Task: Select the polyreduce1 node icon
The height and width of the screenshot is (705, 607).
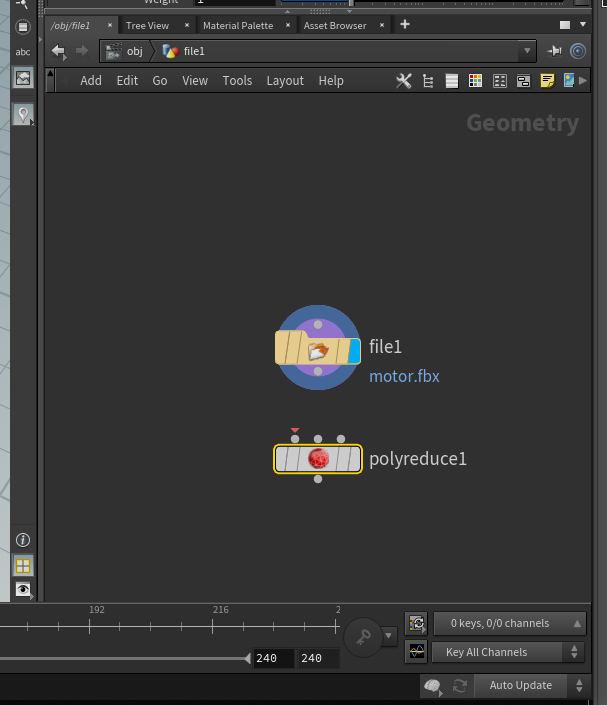Action: point(318,459)
